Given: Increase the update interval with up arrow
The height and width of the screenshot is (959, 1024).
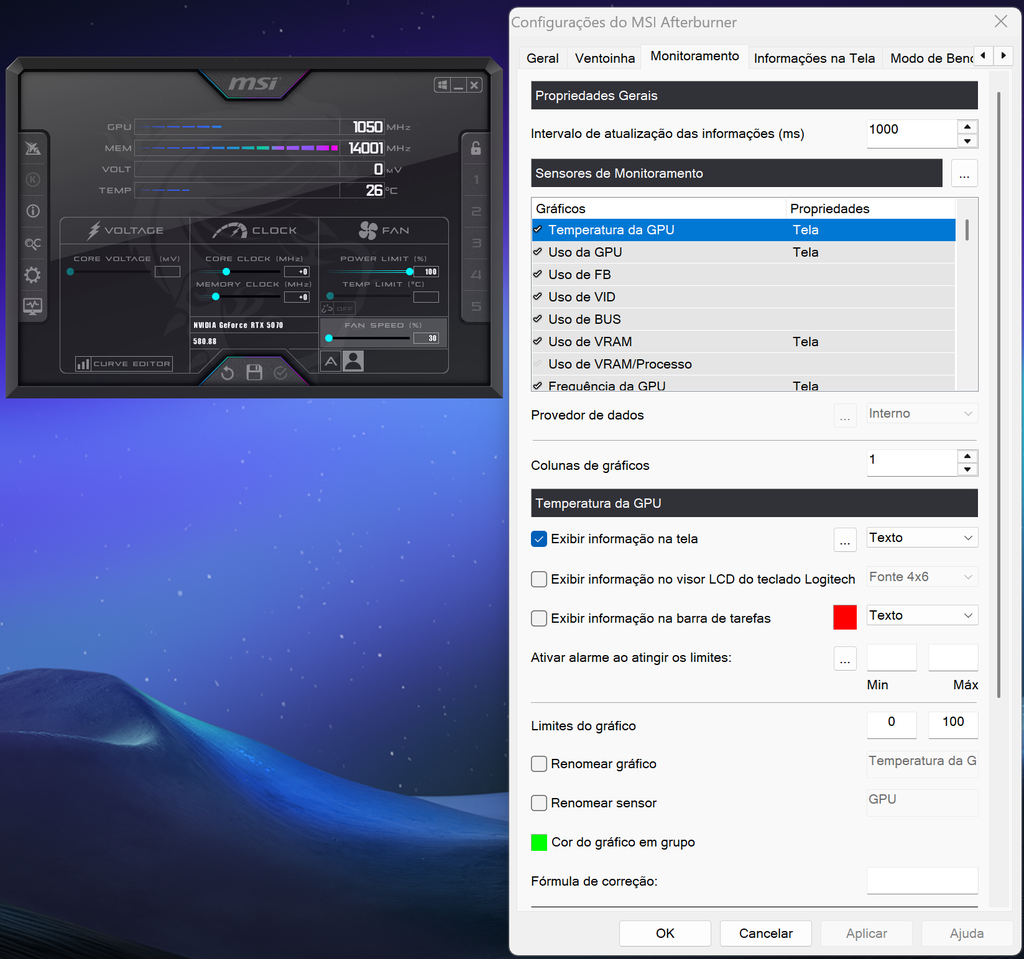Looking at the screenshot, I should (967, 127).
